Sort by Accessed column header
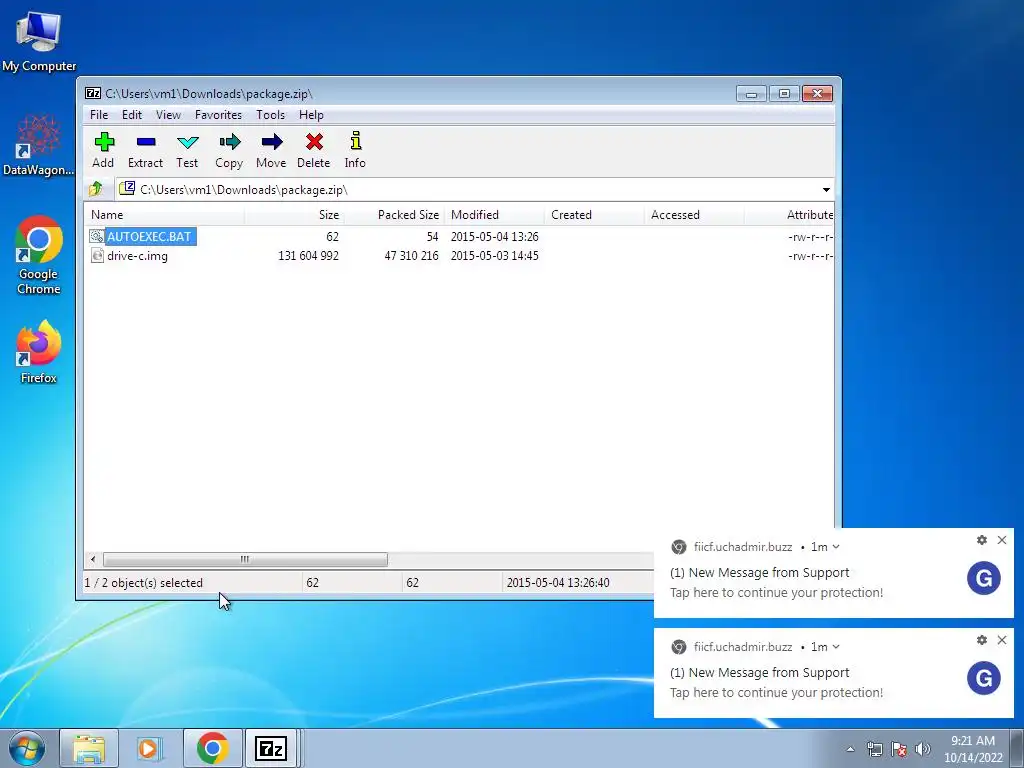Screen dimensions: 1024x768 (694, 215)
